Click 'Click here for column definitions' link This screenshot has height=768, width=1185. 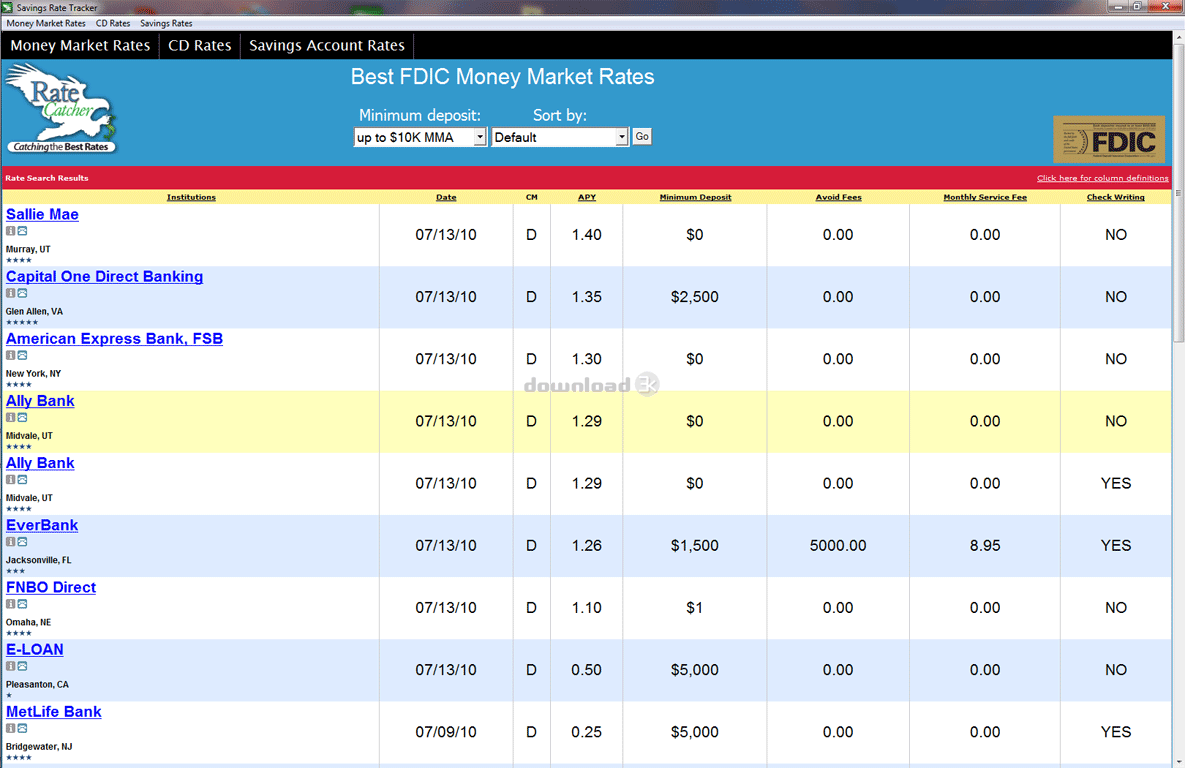pos(1103,178)
